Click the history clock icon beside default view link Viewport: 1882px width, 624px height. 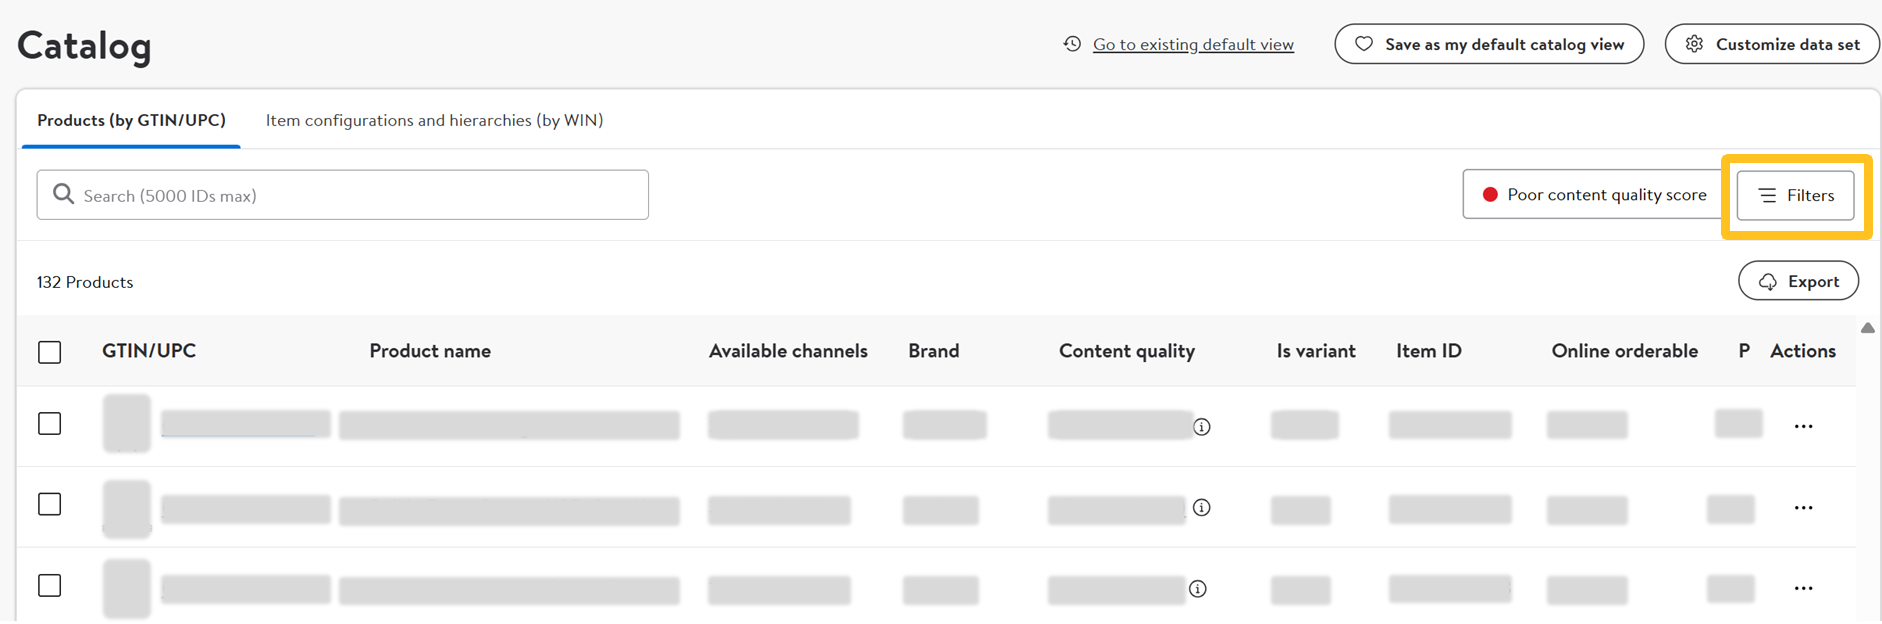[x=1072, y=44]
